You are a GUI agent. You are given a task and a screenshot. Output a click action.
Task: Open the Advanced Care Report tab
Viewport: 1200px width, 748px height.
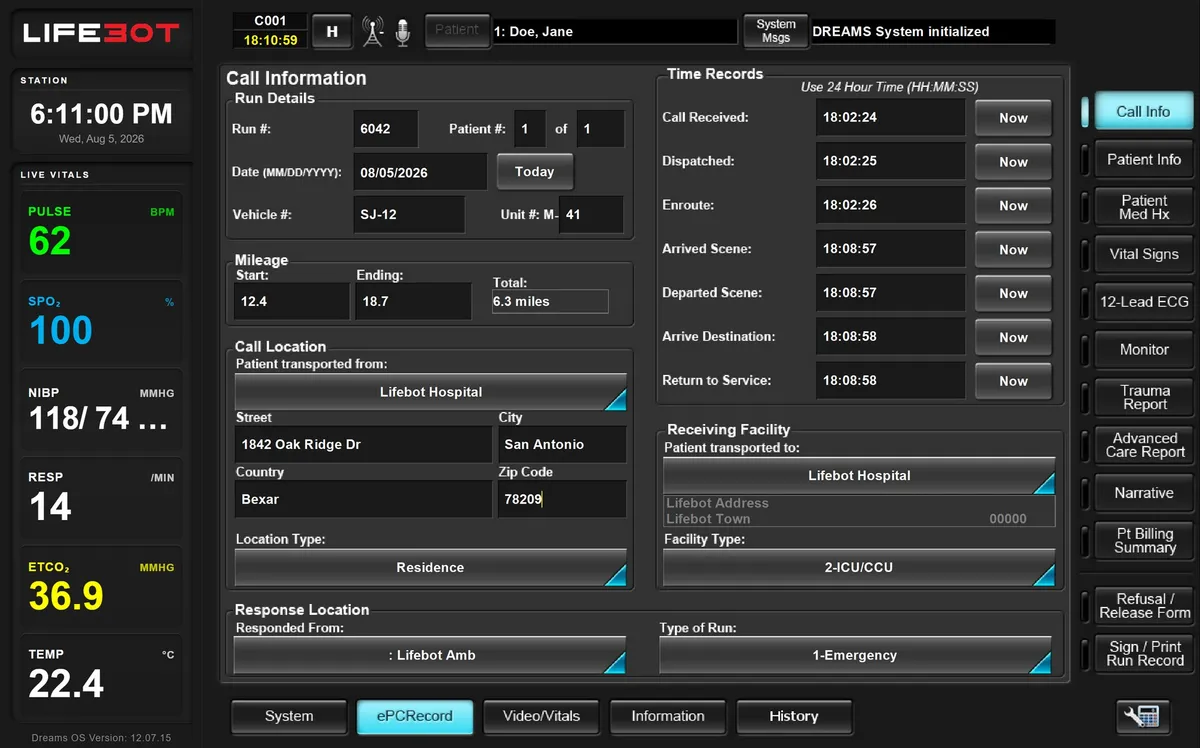point(1144,445)
